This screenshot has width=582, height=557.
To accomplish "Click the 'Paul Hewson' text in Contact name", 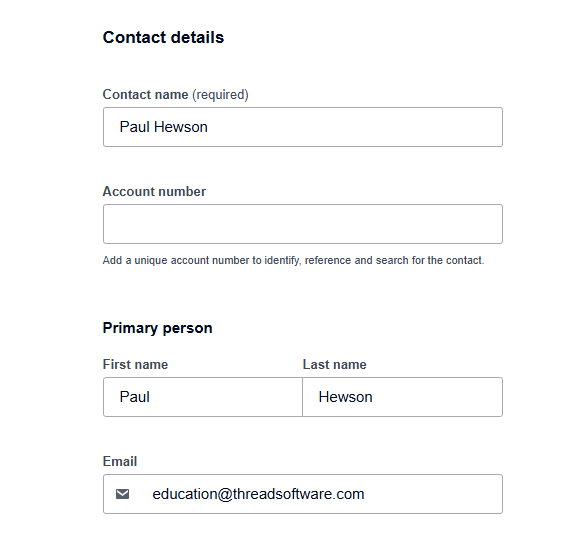I will coord(163,127).
